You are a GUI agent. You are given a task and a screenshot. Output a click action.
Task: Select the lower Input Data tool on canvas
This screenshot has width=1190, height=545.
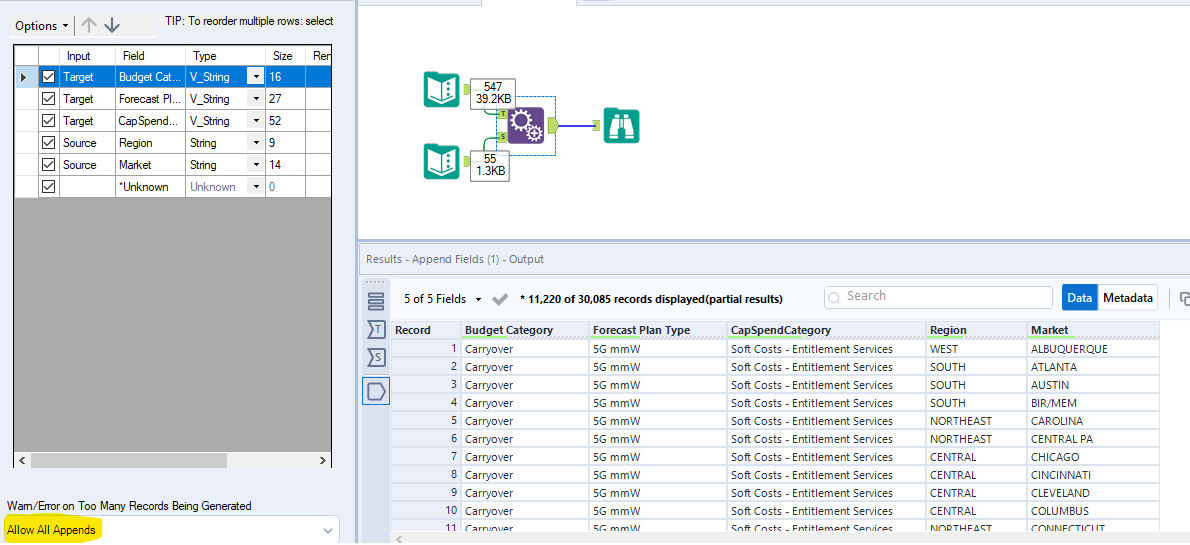pos(441,162)
